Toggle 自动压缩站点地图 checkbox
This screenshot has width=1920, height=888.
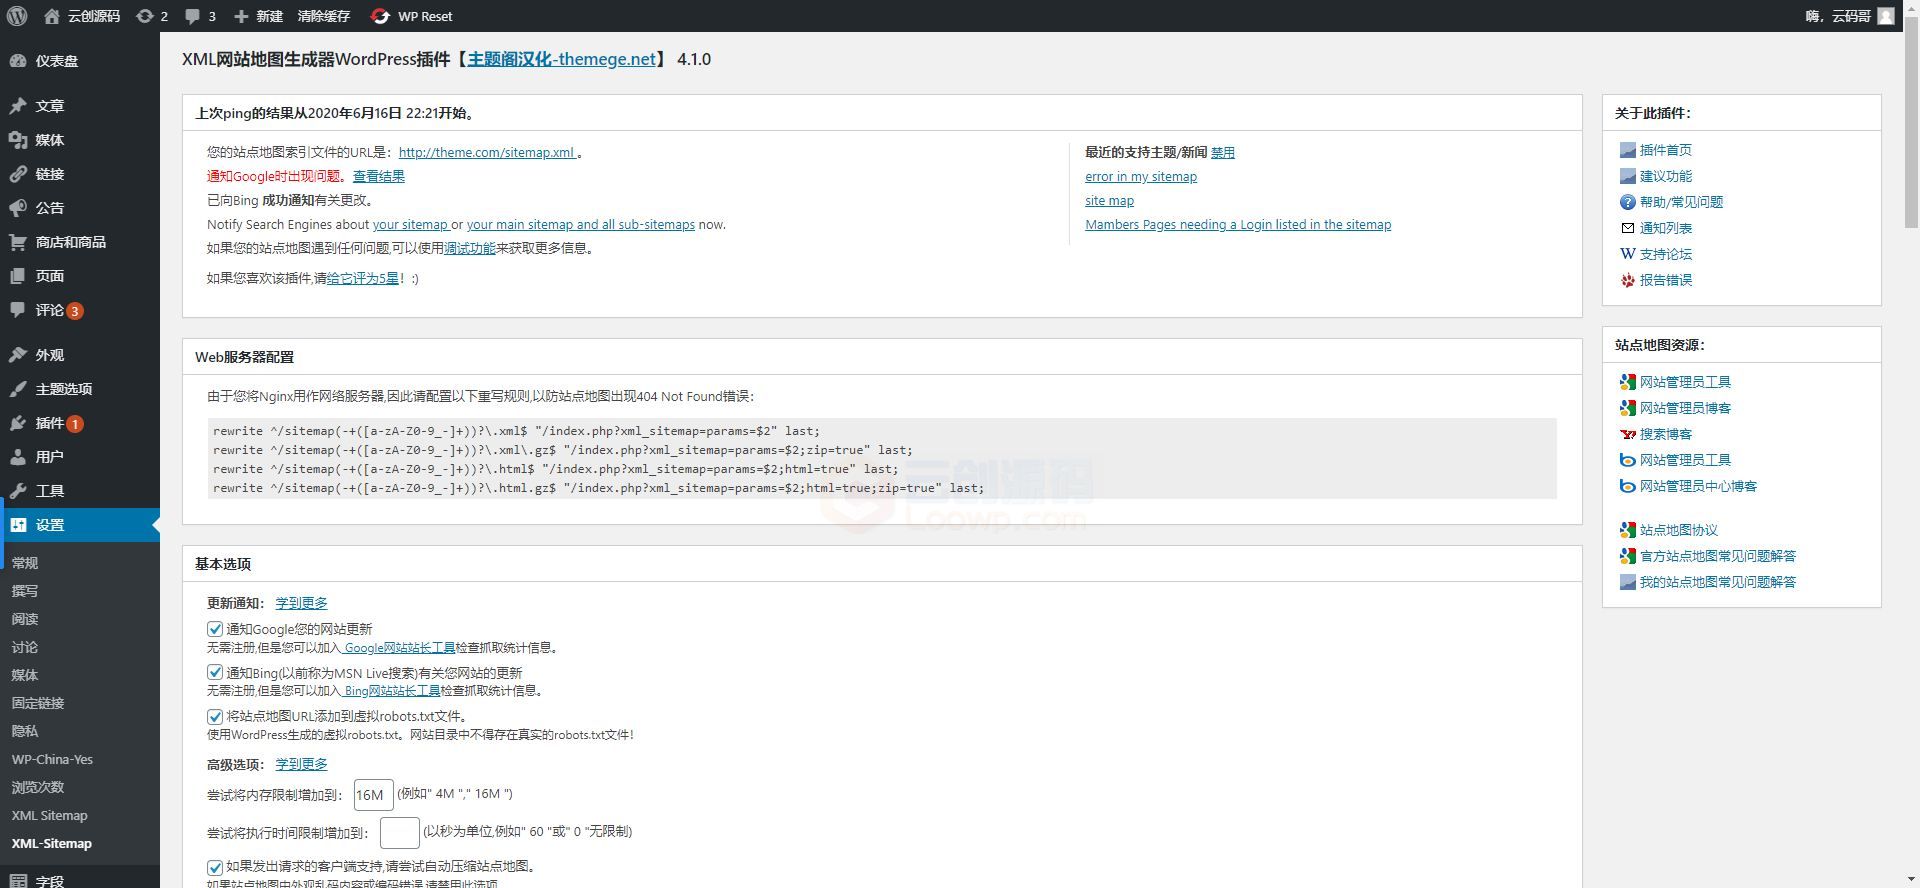click(215, 867)
